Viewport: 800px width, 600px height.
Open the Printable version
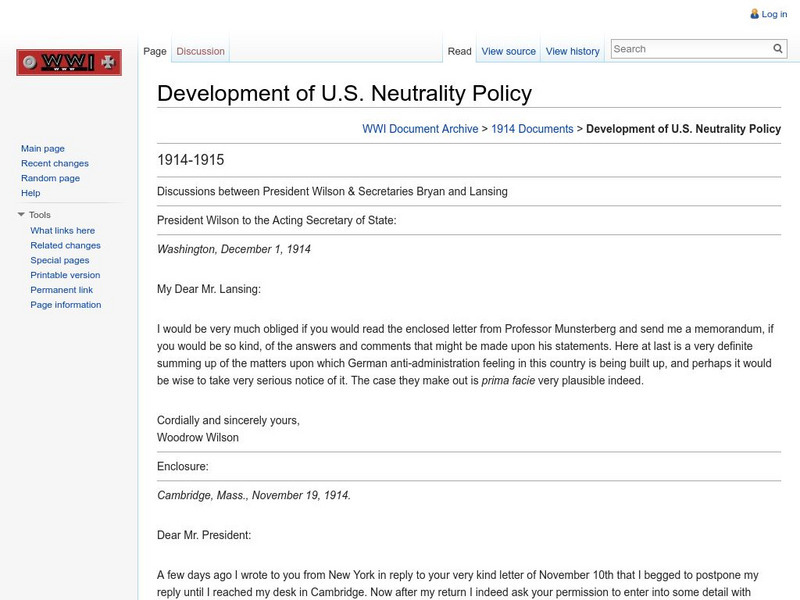click(x=64, y=275)
